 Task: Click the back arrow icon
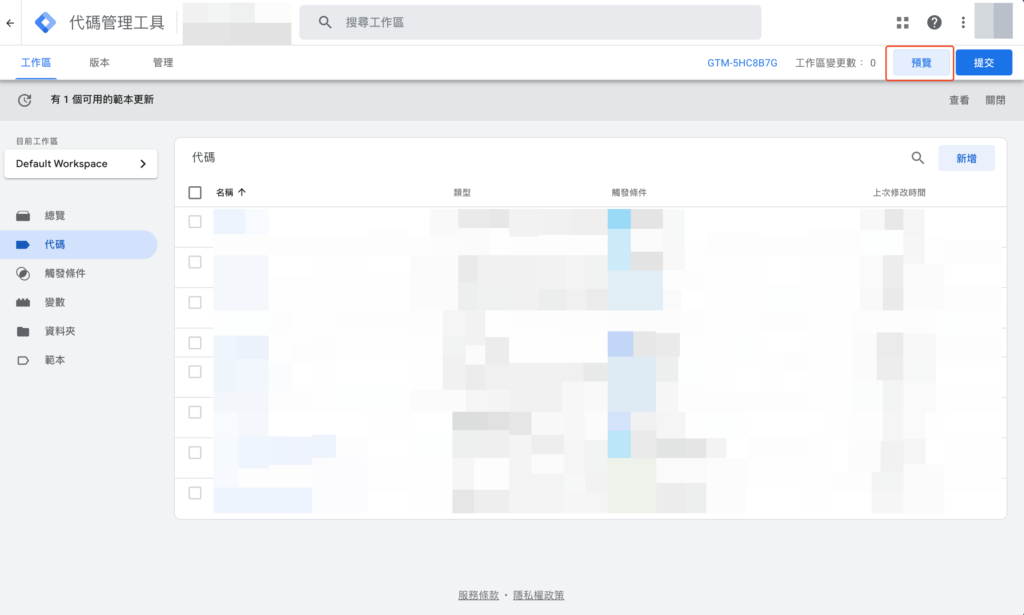pyautogui.click(x=10, y=23)
